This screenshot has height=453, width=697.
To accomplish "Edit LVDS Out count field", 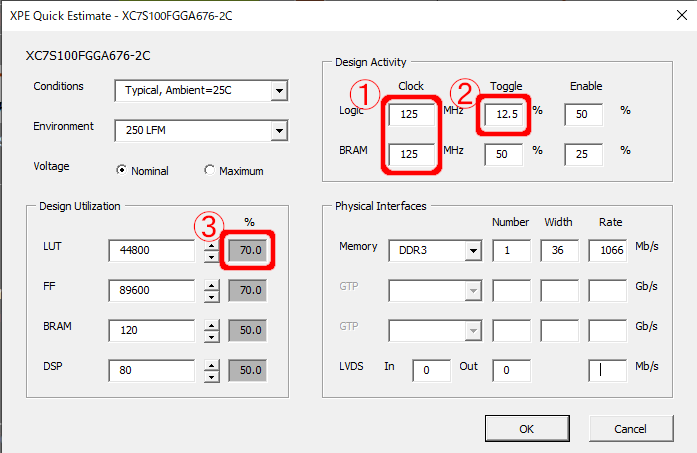I will click(x=512, y=371).
